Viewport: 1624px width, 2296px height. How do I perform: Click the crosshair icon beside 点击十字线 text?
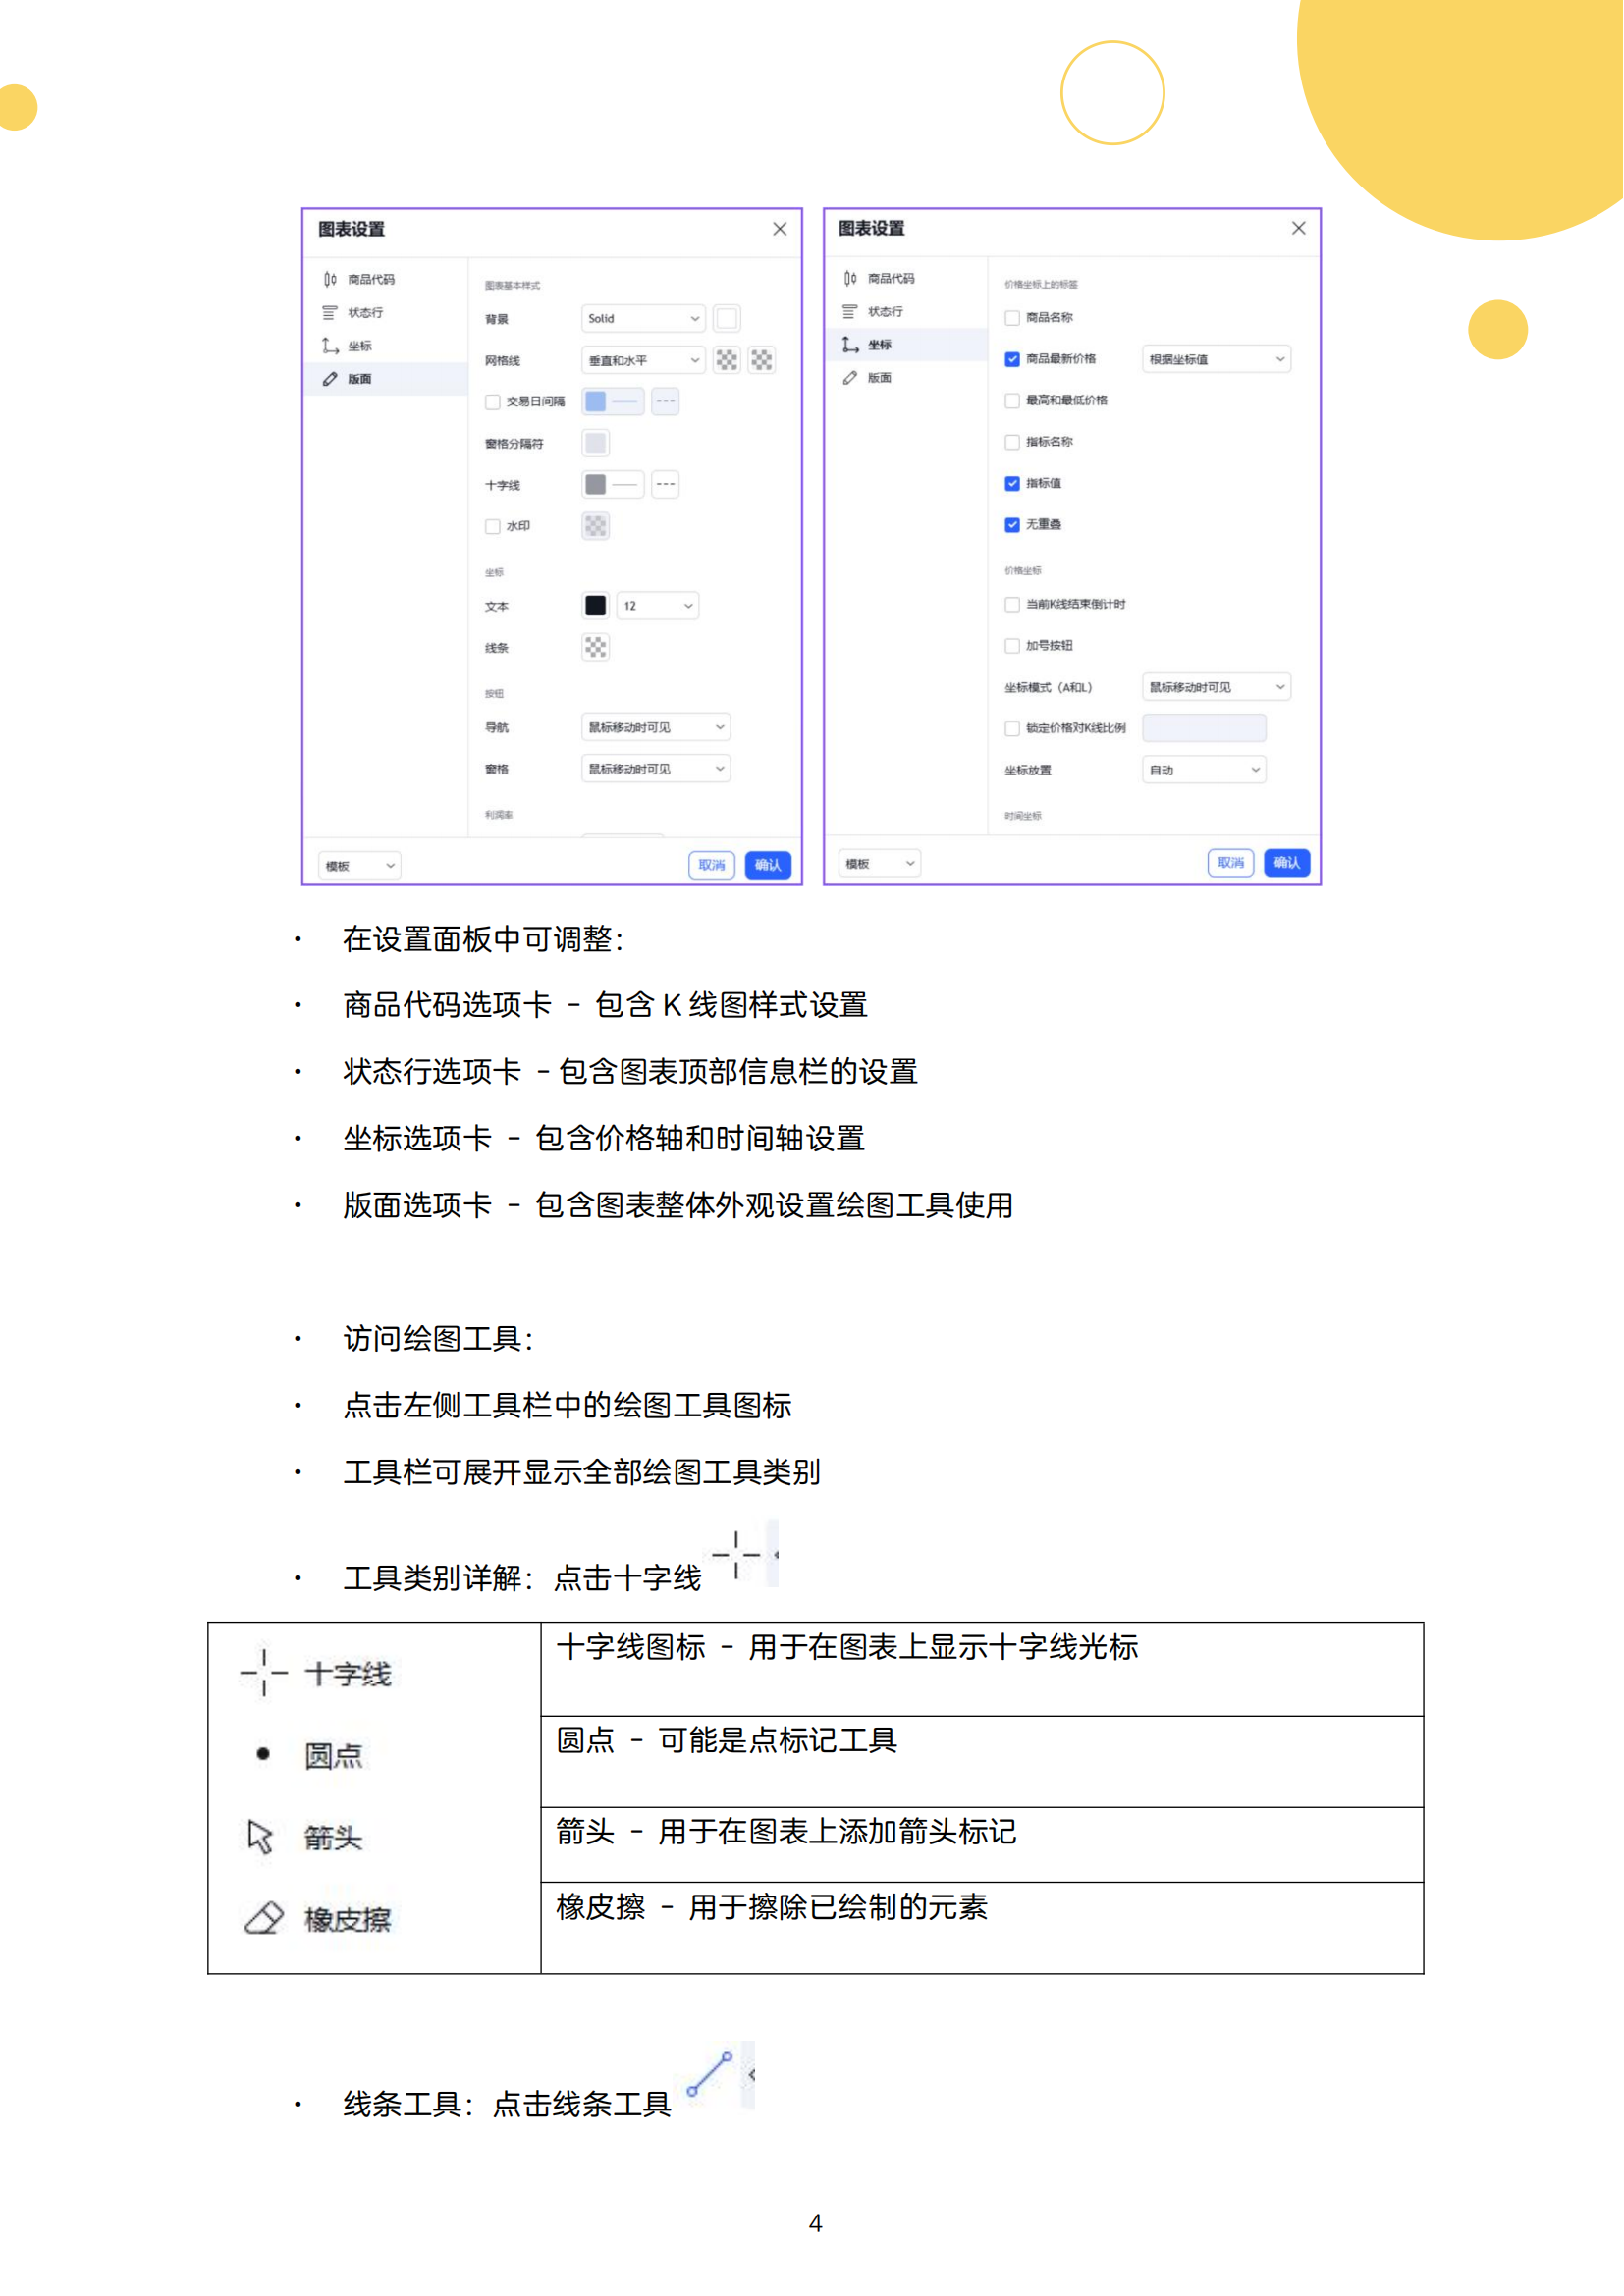(736, 1554)
